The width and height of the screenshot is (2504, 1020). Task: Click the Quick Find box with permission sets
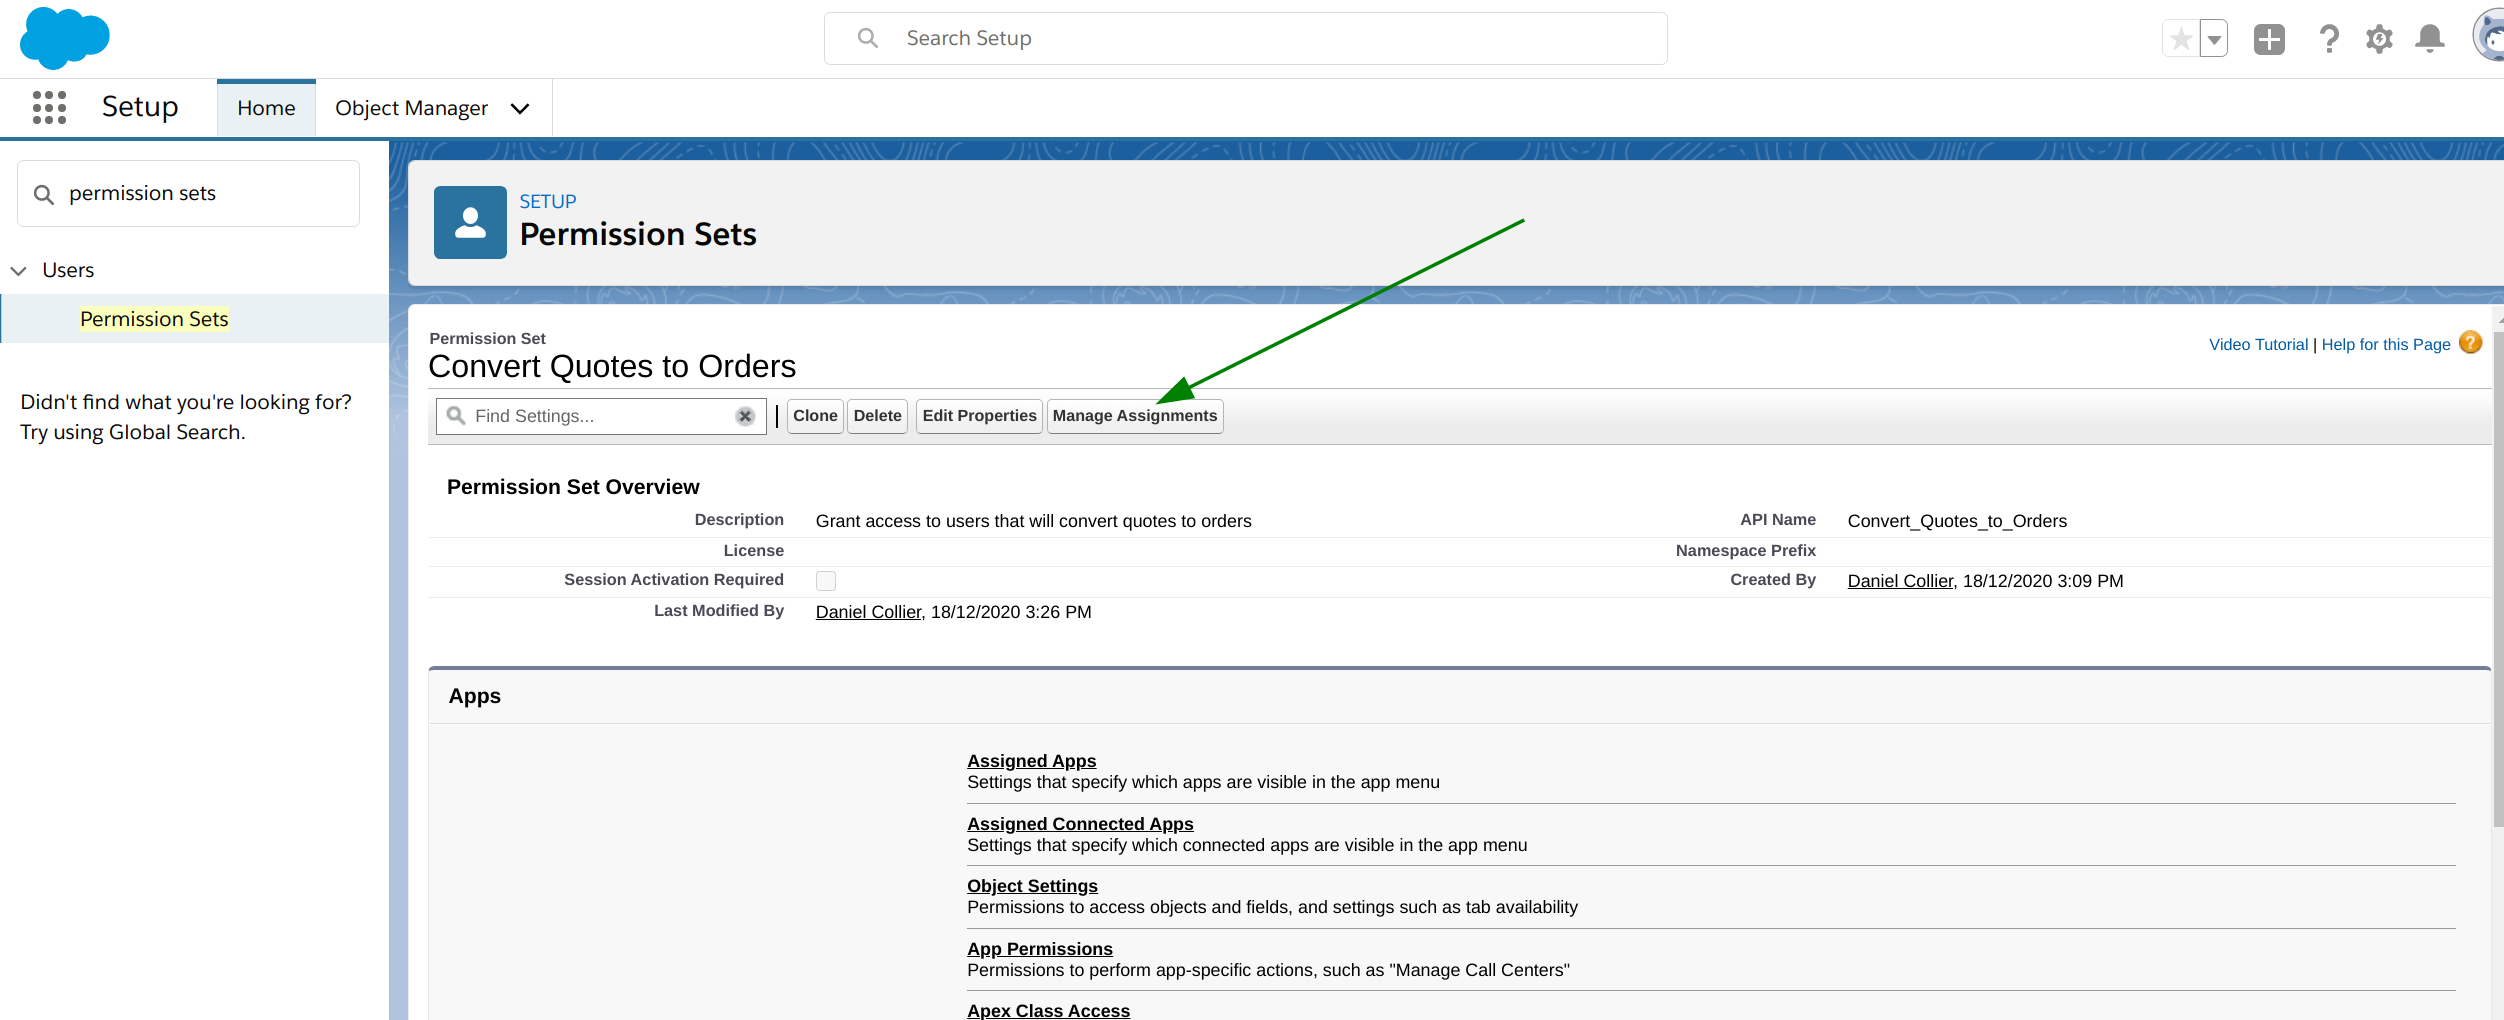pos(188,193)
